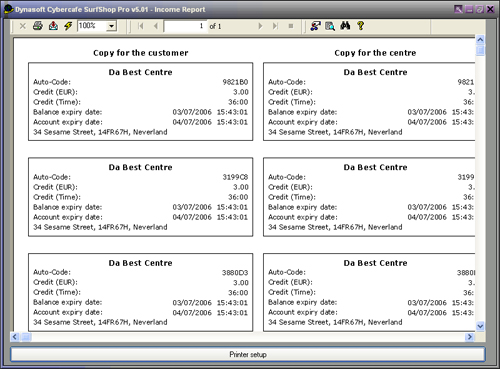Click balance expiry date 03/07/2006 in the 9821B0 card
Screen dimensions: 500x369
192,112
